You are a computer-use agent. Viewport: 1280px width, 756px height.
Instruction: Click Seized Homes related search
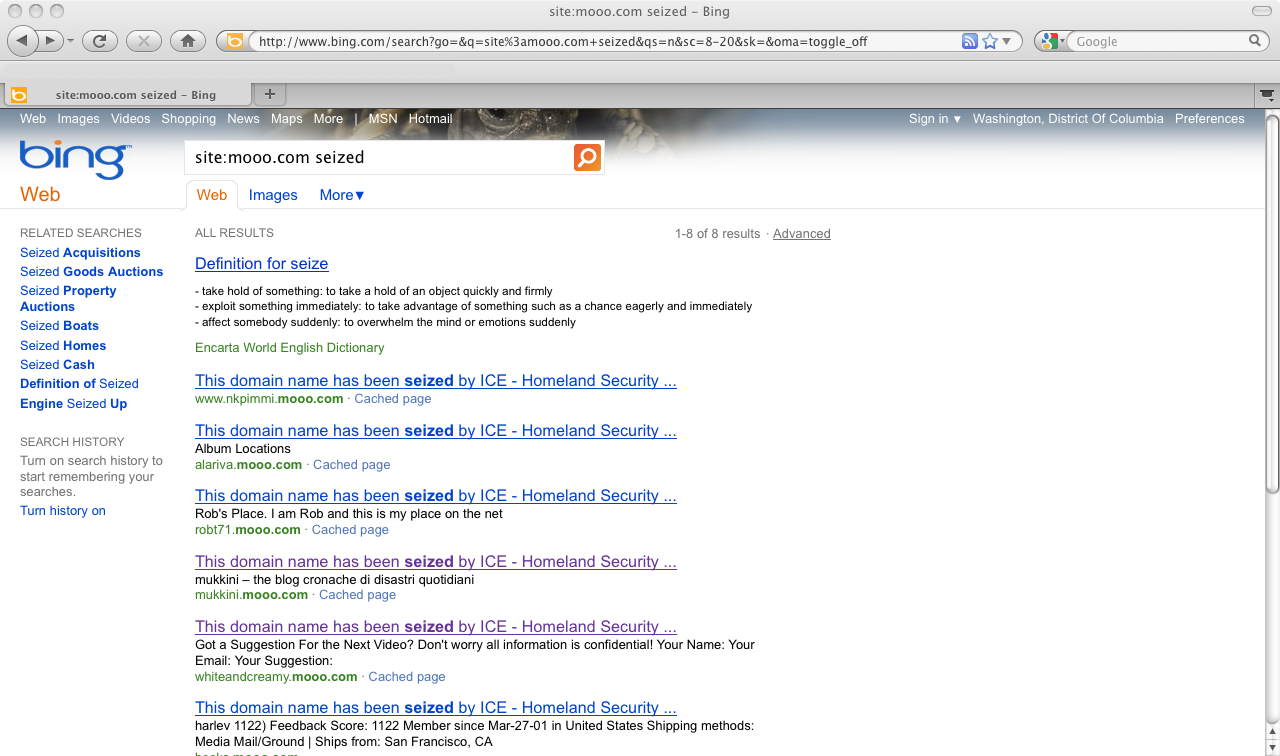63,346
